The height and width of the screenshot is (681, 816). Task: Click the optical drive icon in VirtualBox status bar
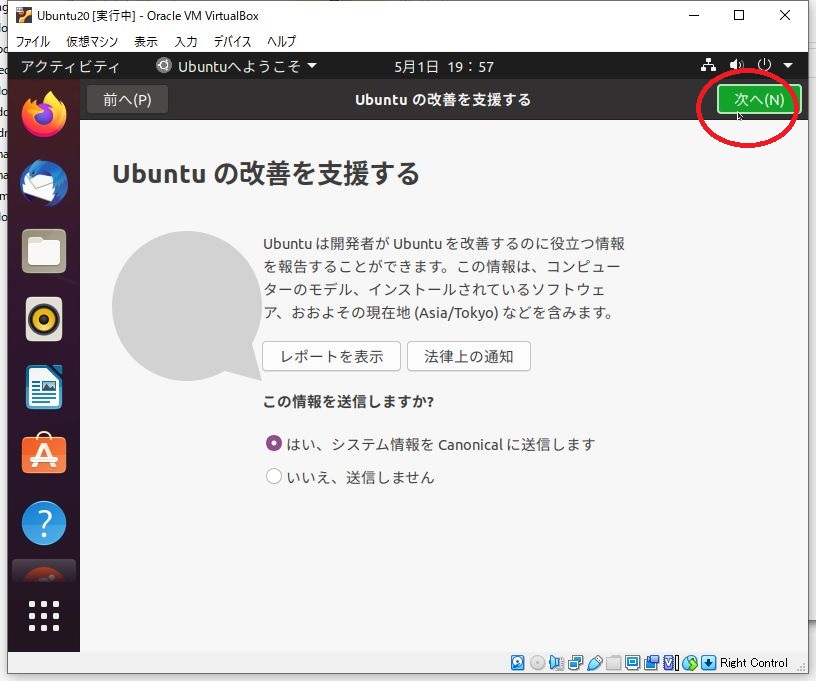(x=537, y=662)
